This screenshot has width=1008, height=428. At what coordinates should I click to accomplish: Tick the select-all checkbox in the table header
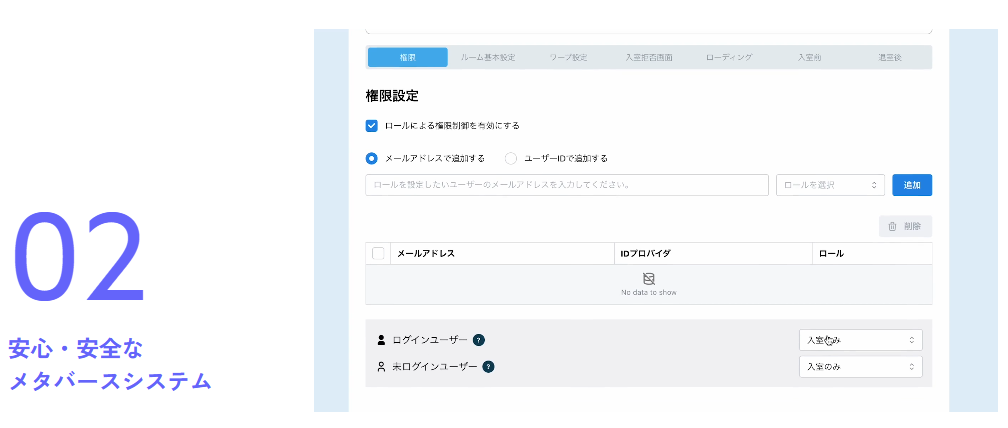[378, 254]
